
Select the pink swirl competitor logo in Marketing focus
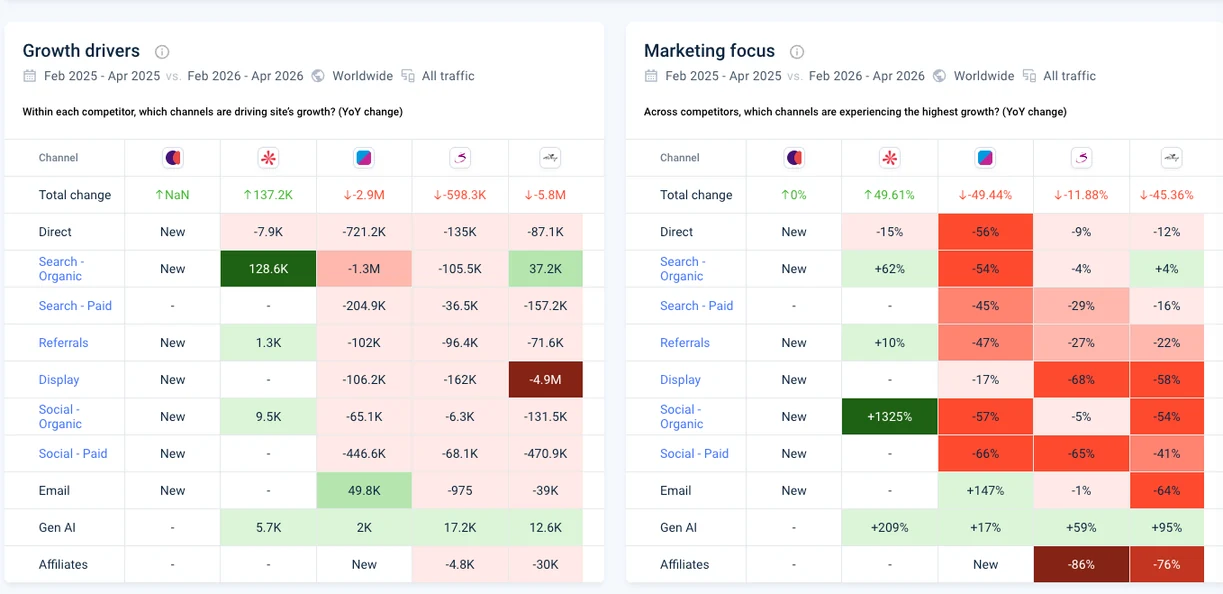click(x=1082, y=157)
